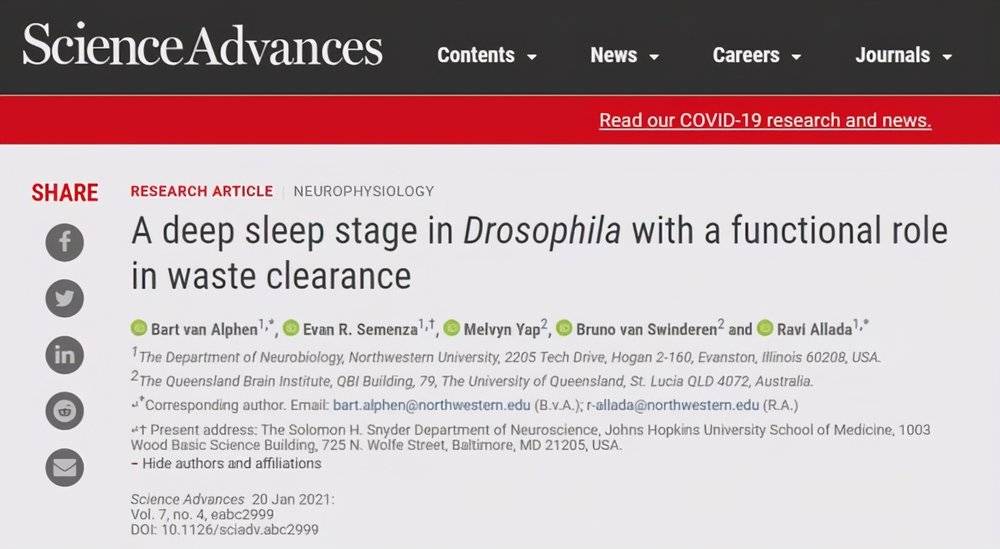Share the article on Reddit
Screen dimensions: 1000x549
64,411
